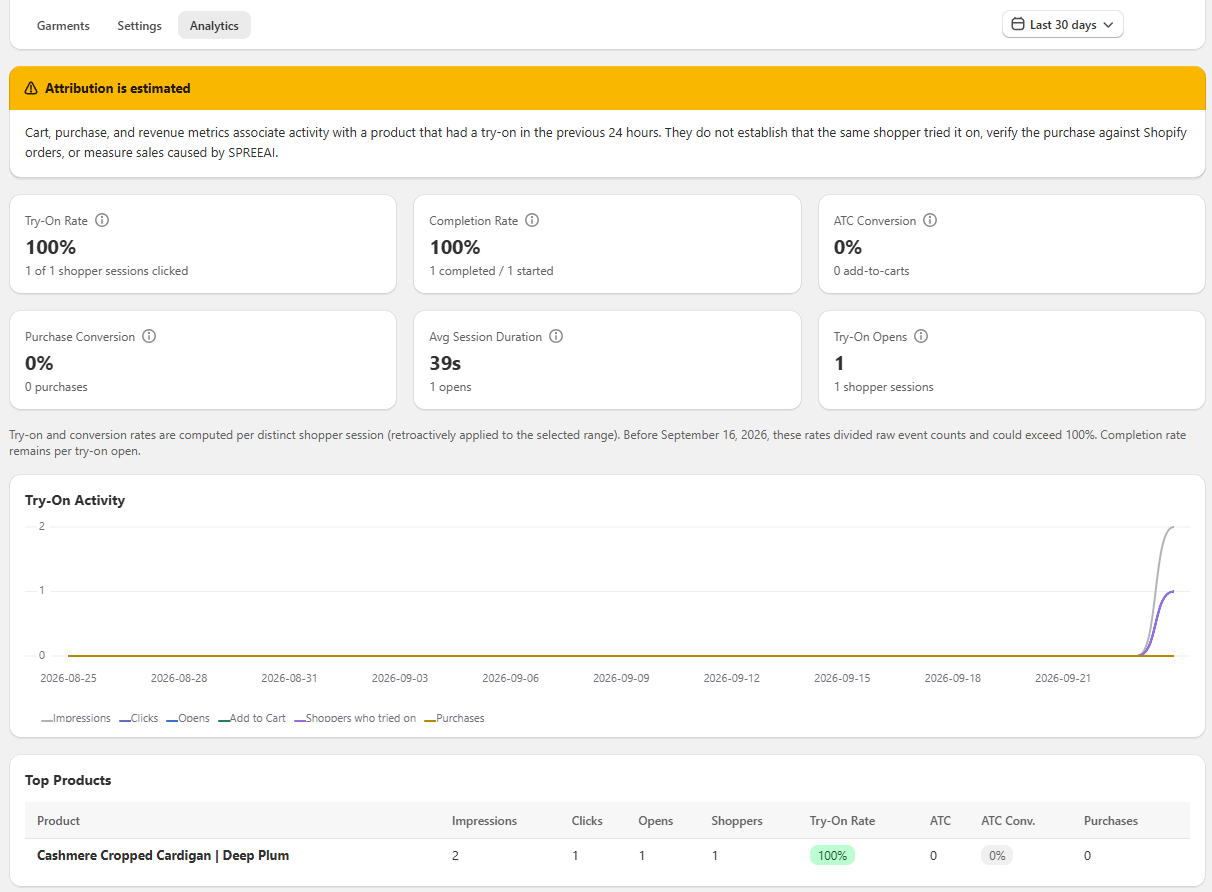
Task: Show info tooltip for Try-On Opens
Action: 921,336
